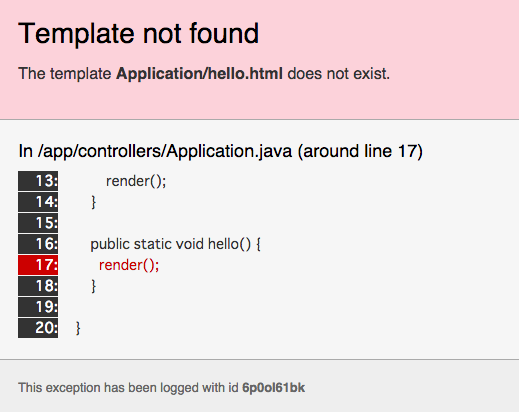Image resolution: width=519 pixels, height=412 pixels.
Task: Click the "Template not found" heading
Action: 138,33
